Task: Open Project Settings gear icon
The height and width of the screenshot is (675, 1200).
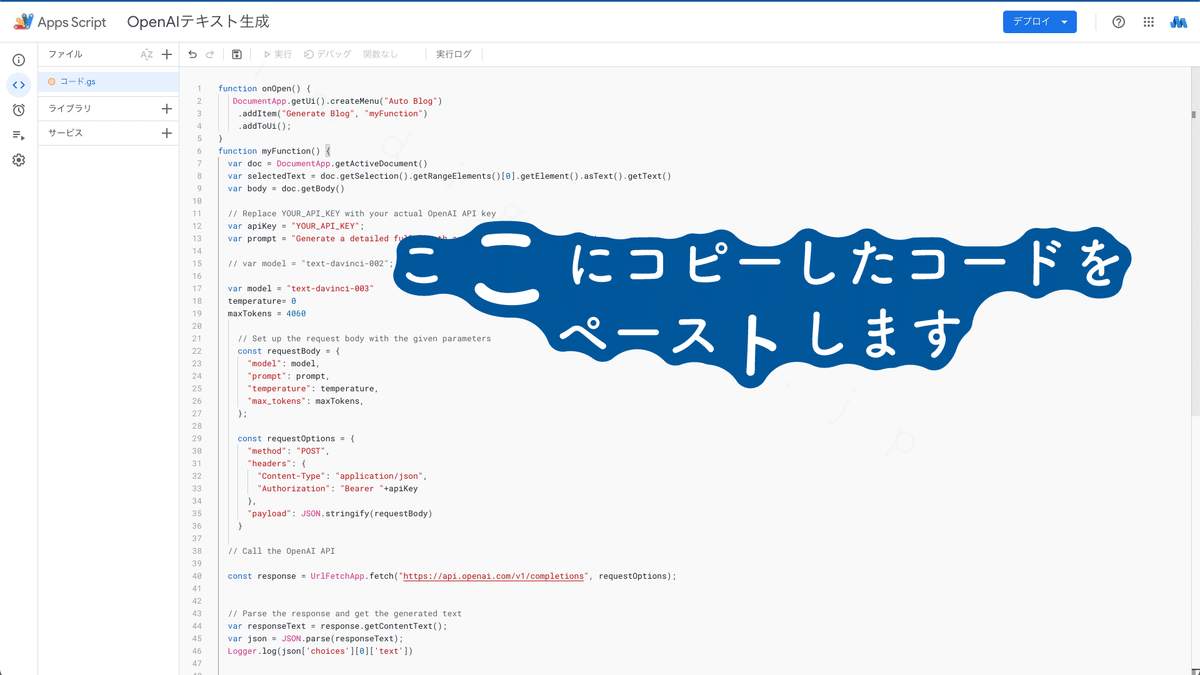Action: [18, 160]
